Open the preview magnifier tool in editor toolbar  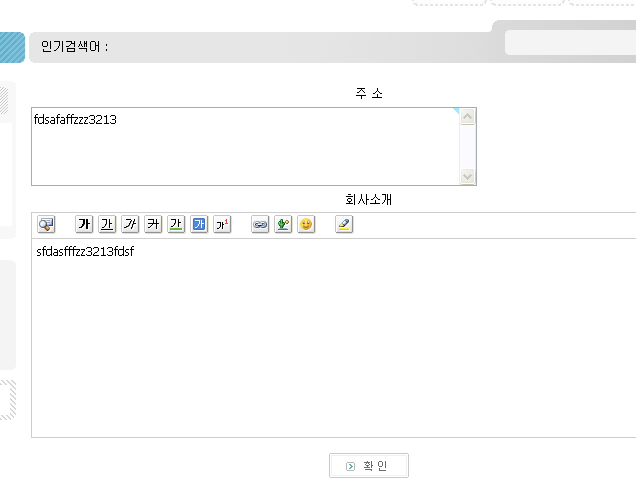46,224
